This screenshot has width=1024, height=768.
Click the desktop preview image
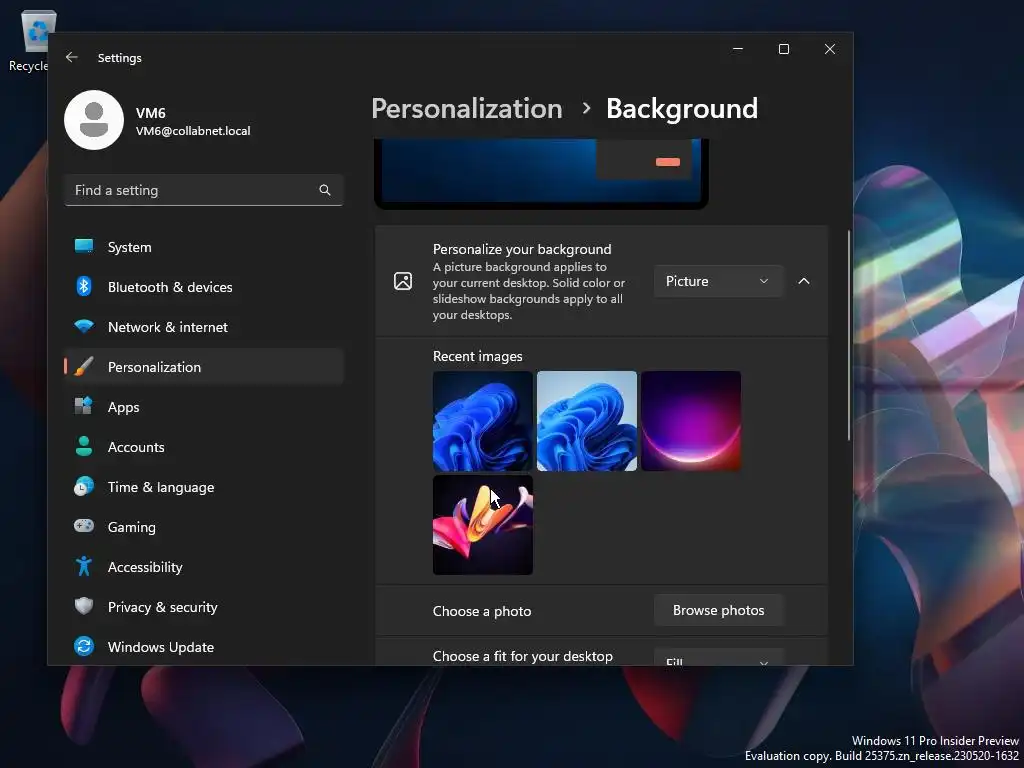pyautogui.click(x=541, y=172)
